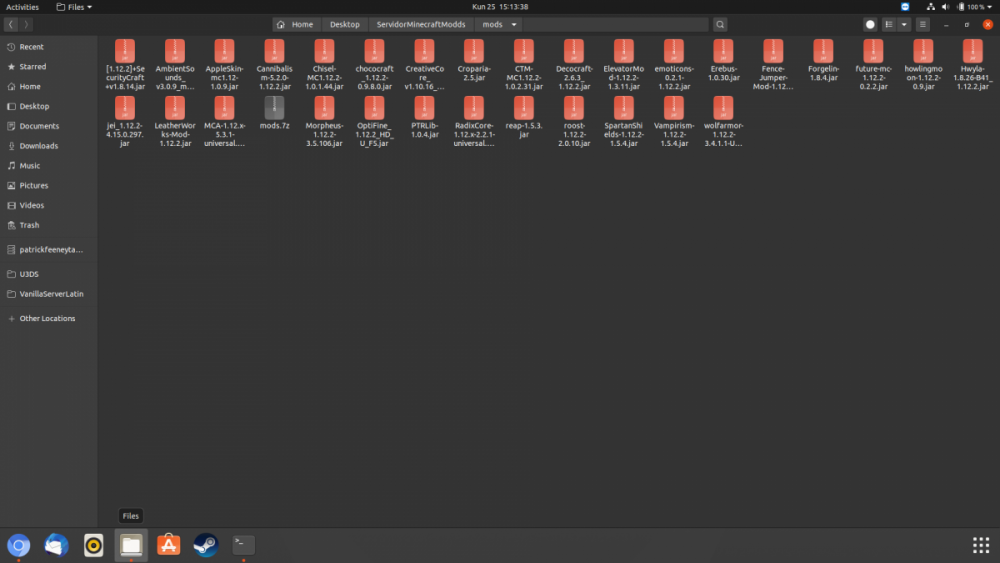Open Starred in the sidebar
1000x563 pixels.
(33, 67)
